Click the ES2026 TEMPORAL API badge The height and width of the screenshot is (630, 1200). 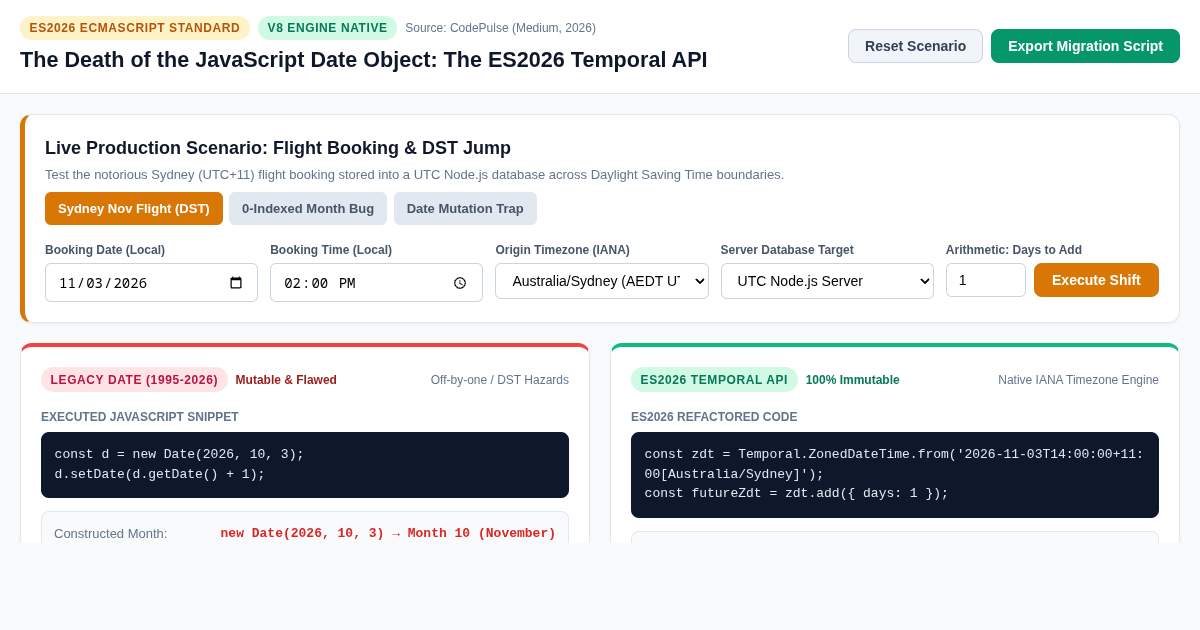pyautogui.click(x=714, y=380)
